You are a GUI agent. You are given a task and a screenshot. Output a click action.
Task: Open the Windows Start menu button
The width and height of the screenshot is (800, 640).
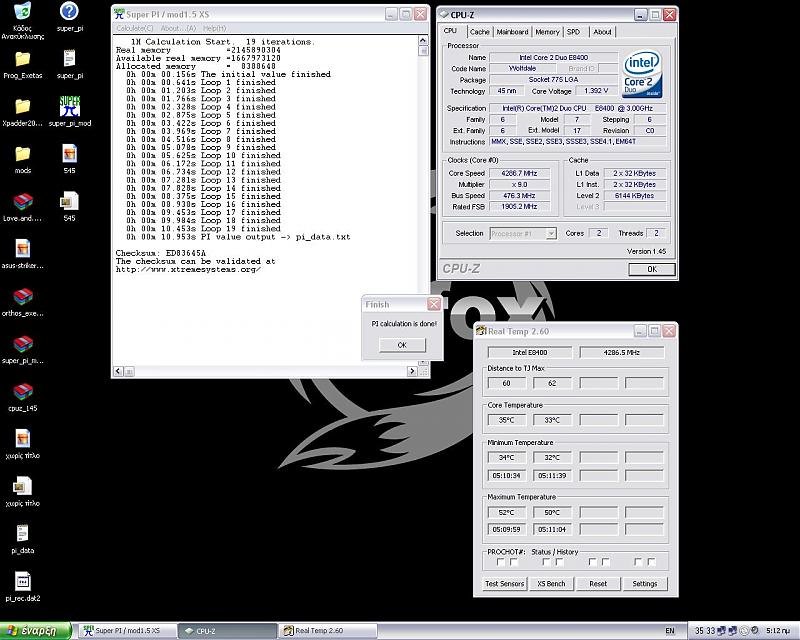click(x=35, y=631)
